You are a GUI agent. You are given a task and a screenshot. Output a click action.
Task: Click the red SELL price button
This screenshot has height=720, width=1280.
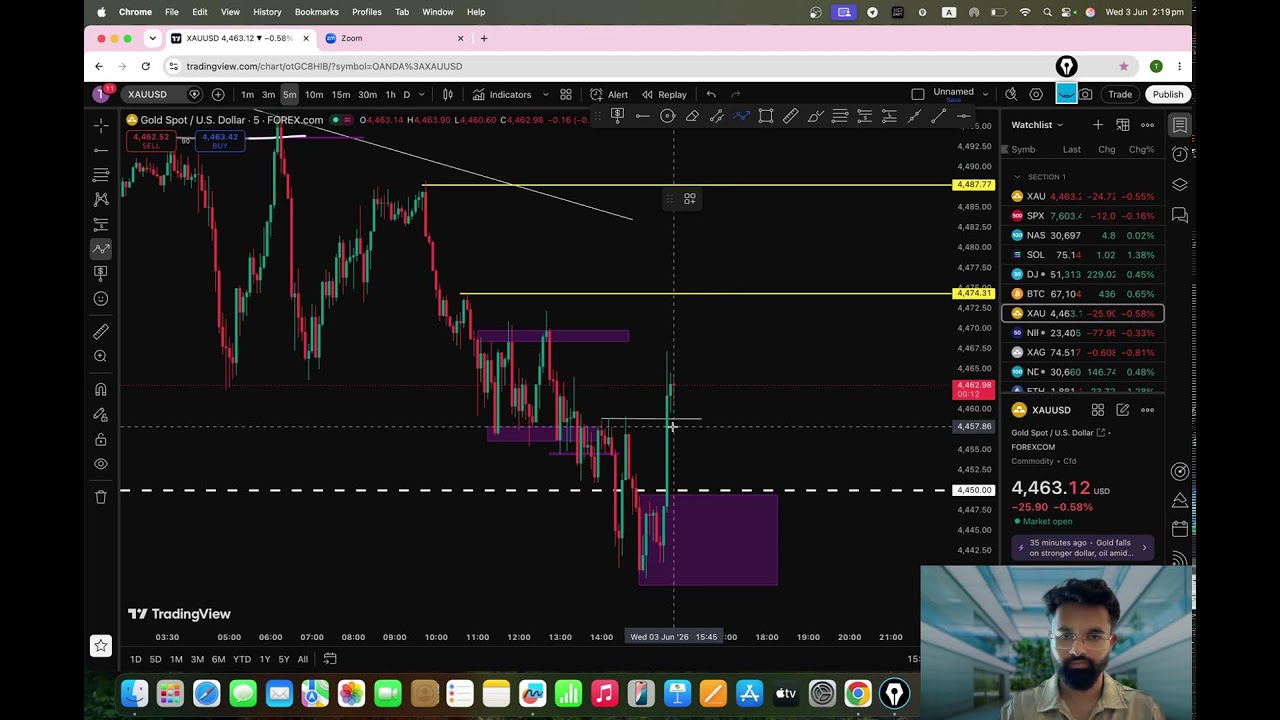click(x=150, y=141)
